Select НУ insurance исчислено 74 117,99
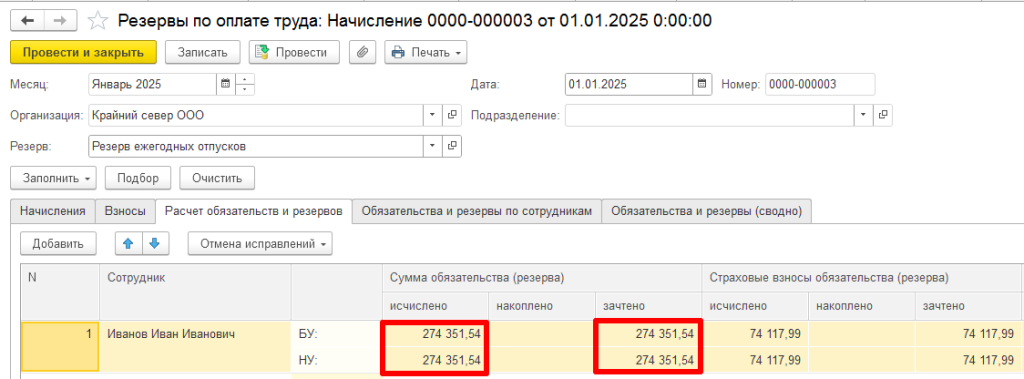Screen dimensions: 1024x379 (755, 359)
